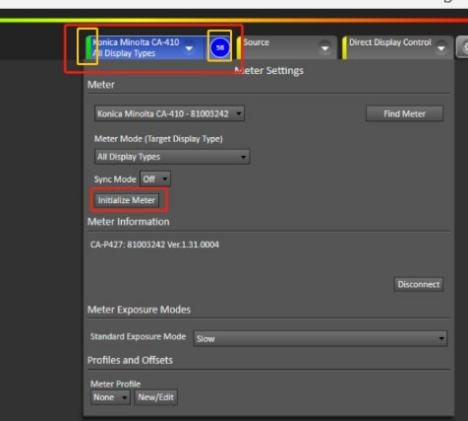
Task: Select the Direct Display Control tab
Action: pyautogui.click(x=397, y=48)
